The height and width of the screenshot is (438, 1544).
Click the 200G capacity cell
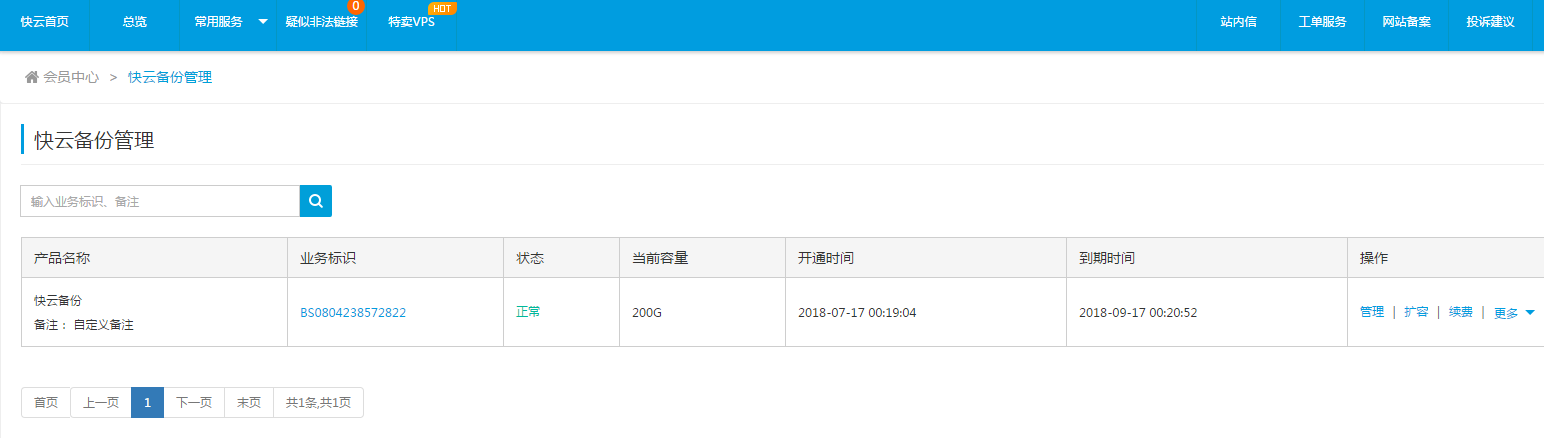tap(647, 313)
